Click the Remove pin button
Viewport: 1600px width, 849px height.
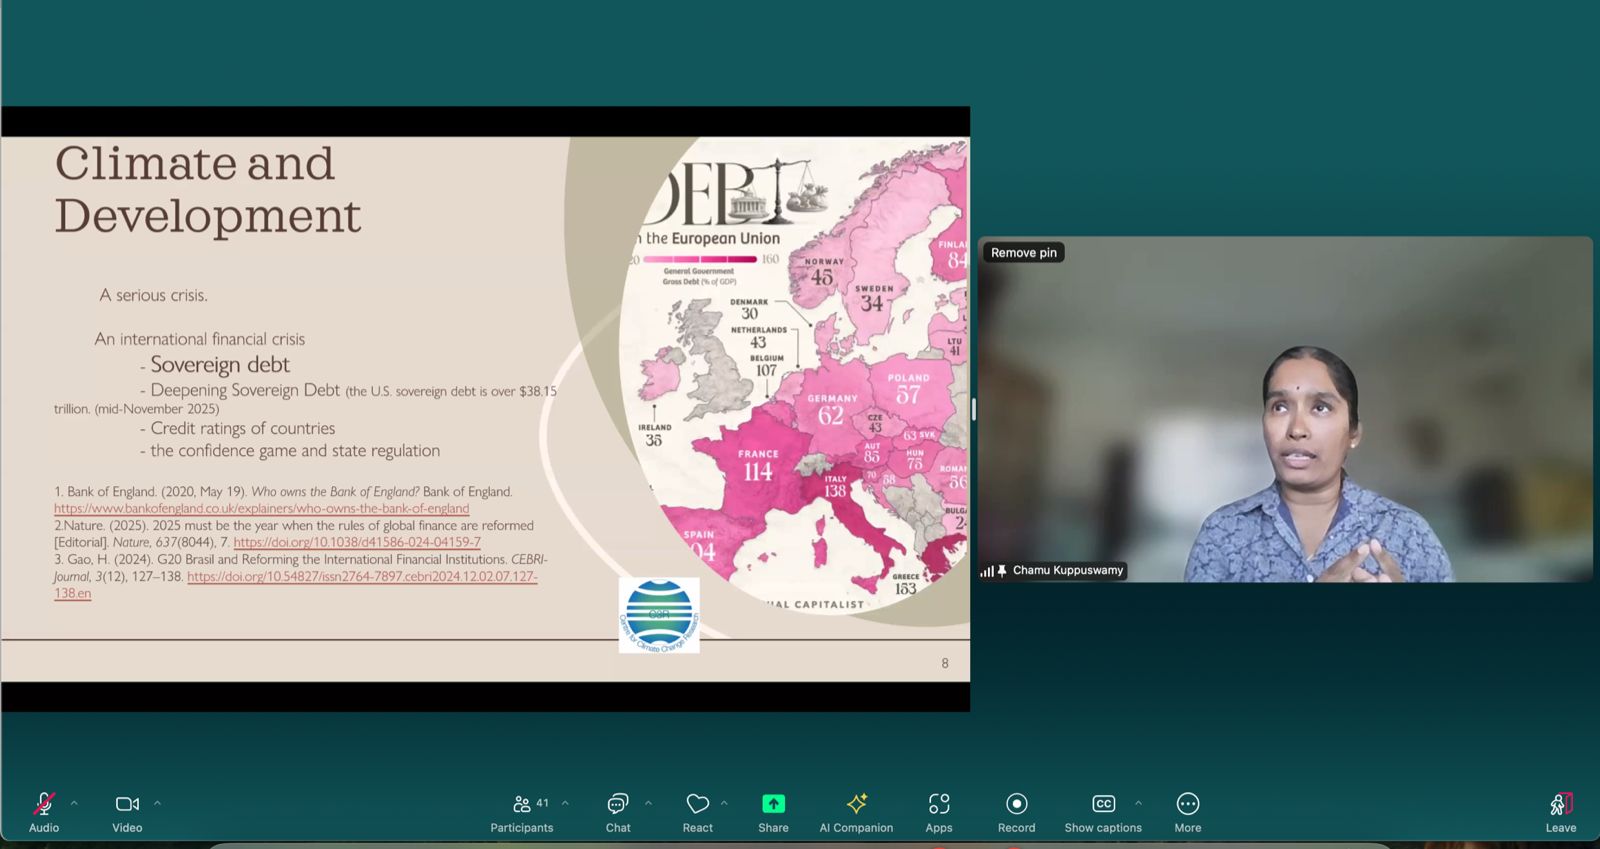[x=1023, y=253]
